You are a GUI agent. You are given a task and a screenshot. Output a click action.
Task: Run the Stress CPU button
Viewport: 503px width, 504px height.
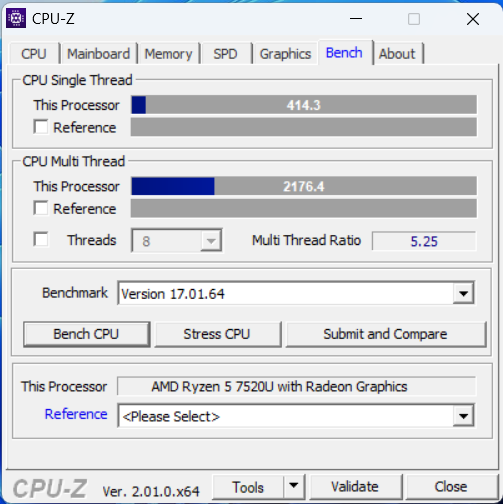coord(217,334)
